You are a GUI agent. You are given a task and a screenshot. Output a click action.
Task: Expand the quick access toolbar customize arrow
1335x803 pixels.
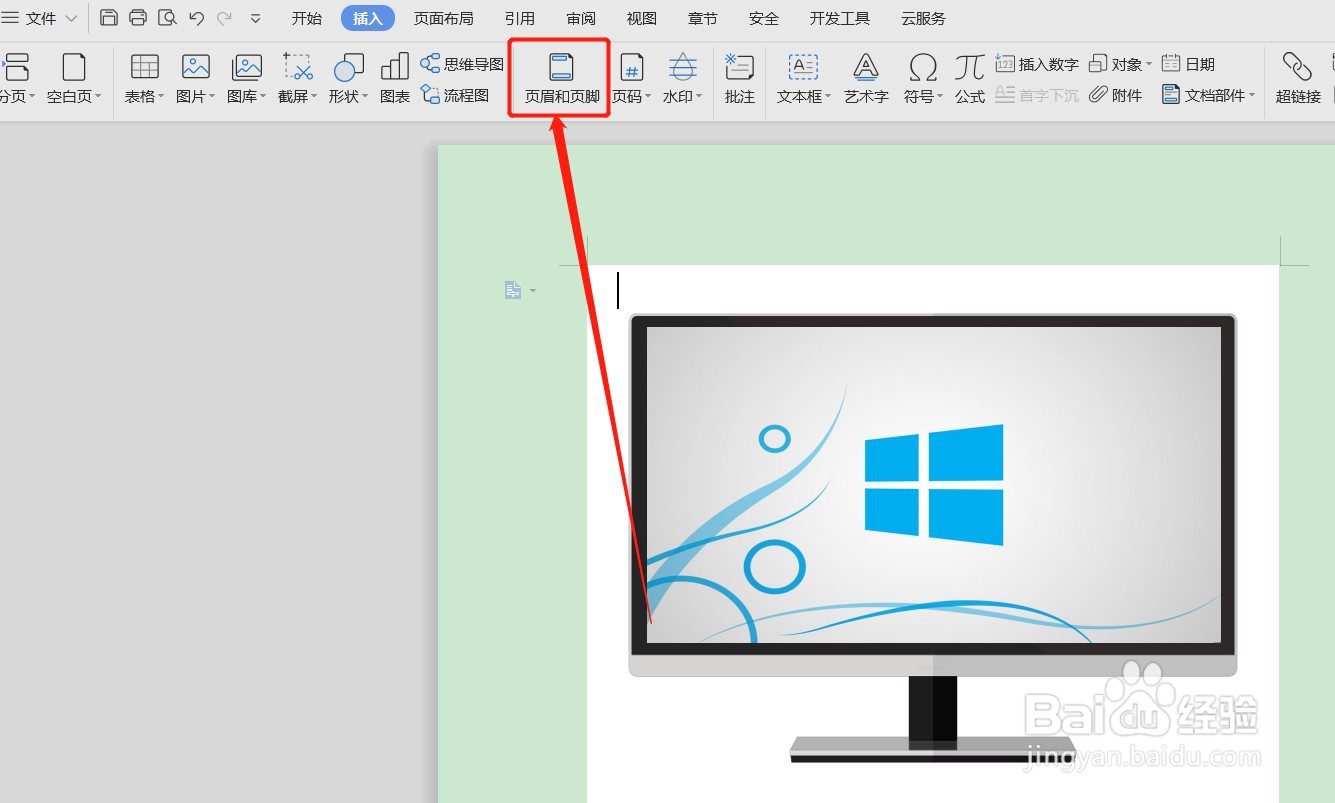coord(256,19)
